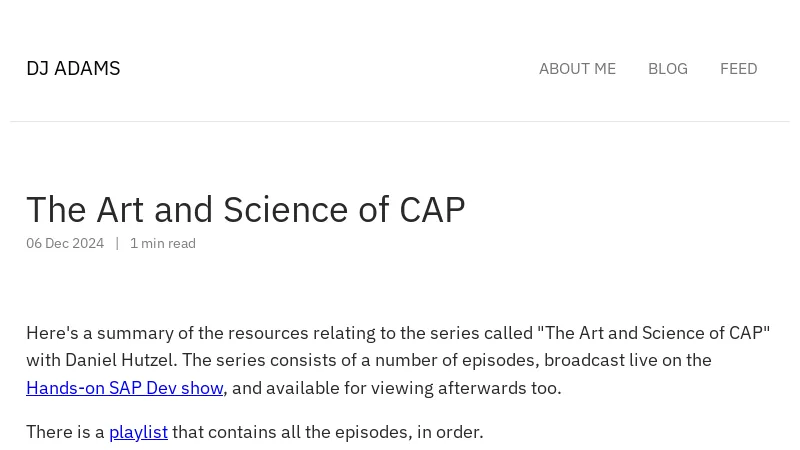Open the ABOUT ME page

point(577,68)
